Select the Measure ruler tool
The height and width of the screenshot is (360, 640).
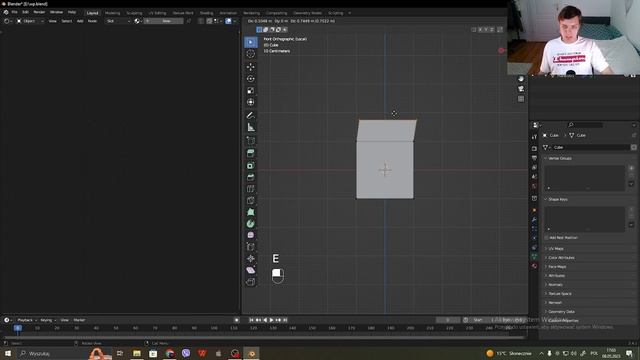pyautogui.click(x=251, y=127)
